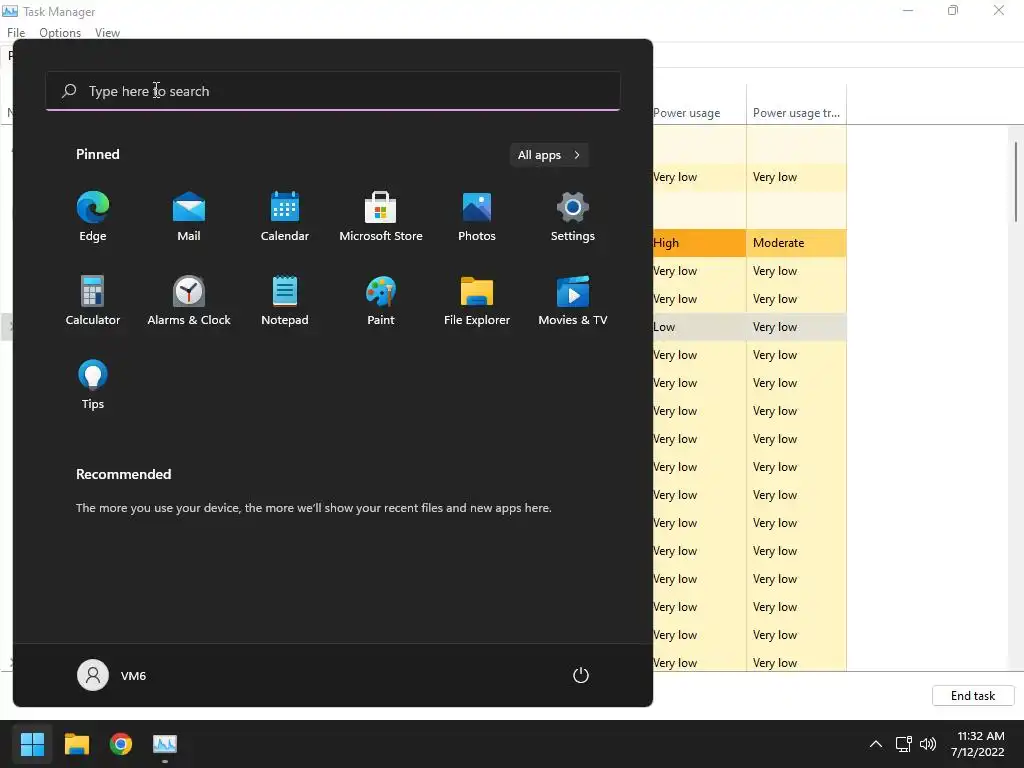Open the File menu in Task Manager
This screenshot has height=768, width=1024.
click(x=16, y=33)
